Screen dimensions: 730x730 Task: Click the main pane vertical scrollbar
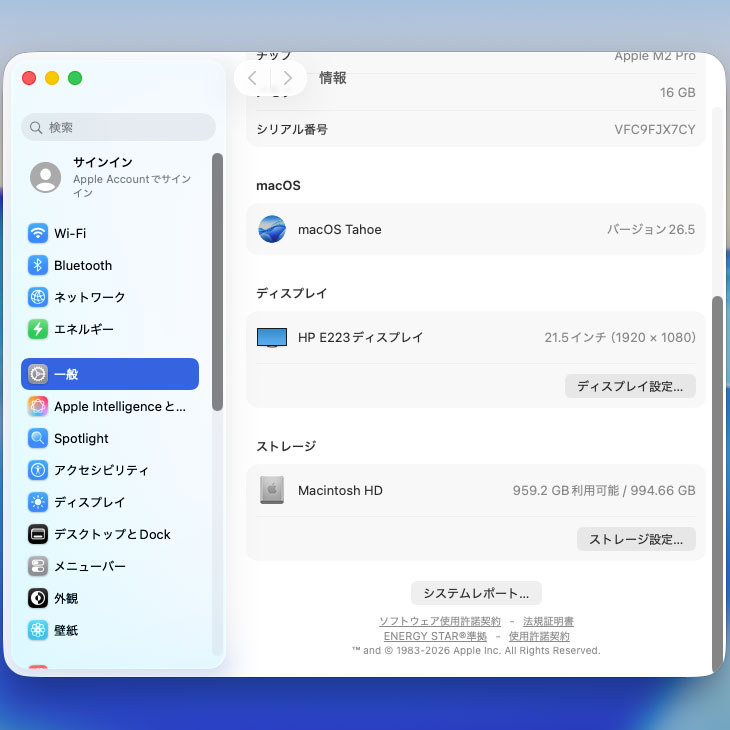717,484
